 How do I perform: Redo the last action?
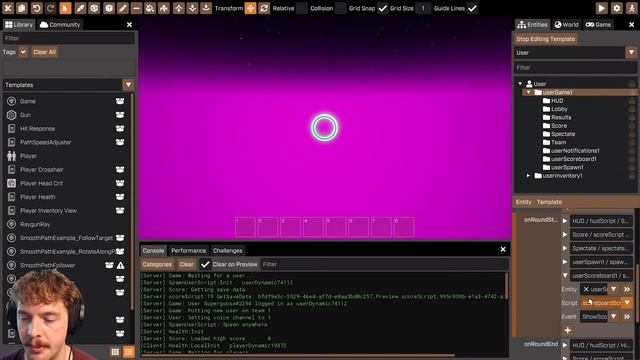[x=50, y=8]
